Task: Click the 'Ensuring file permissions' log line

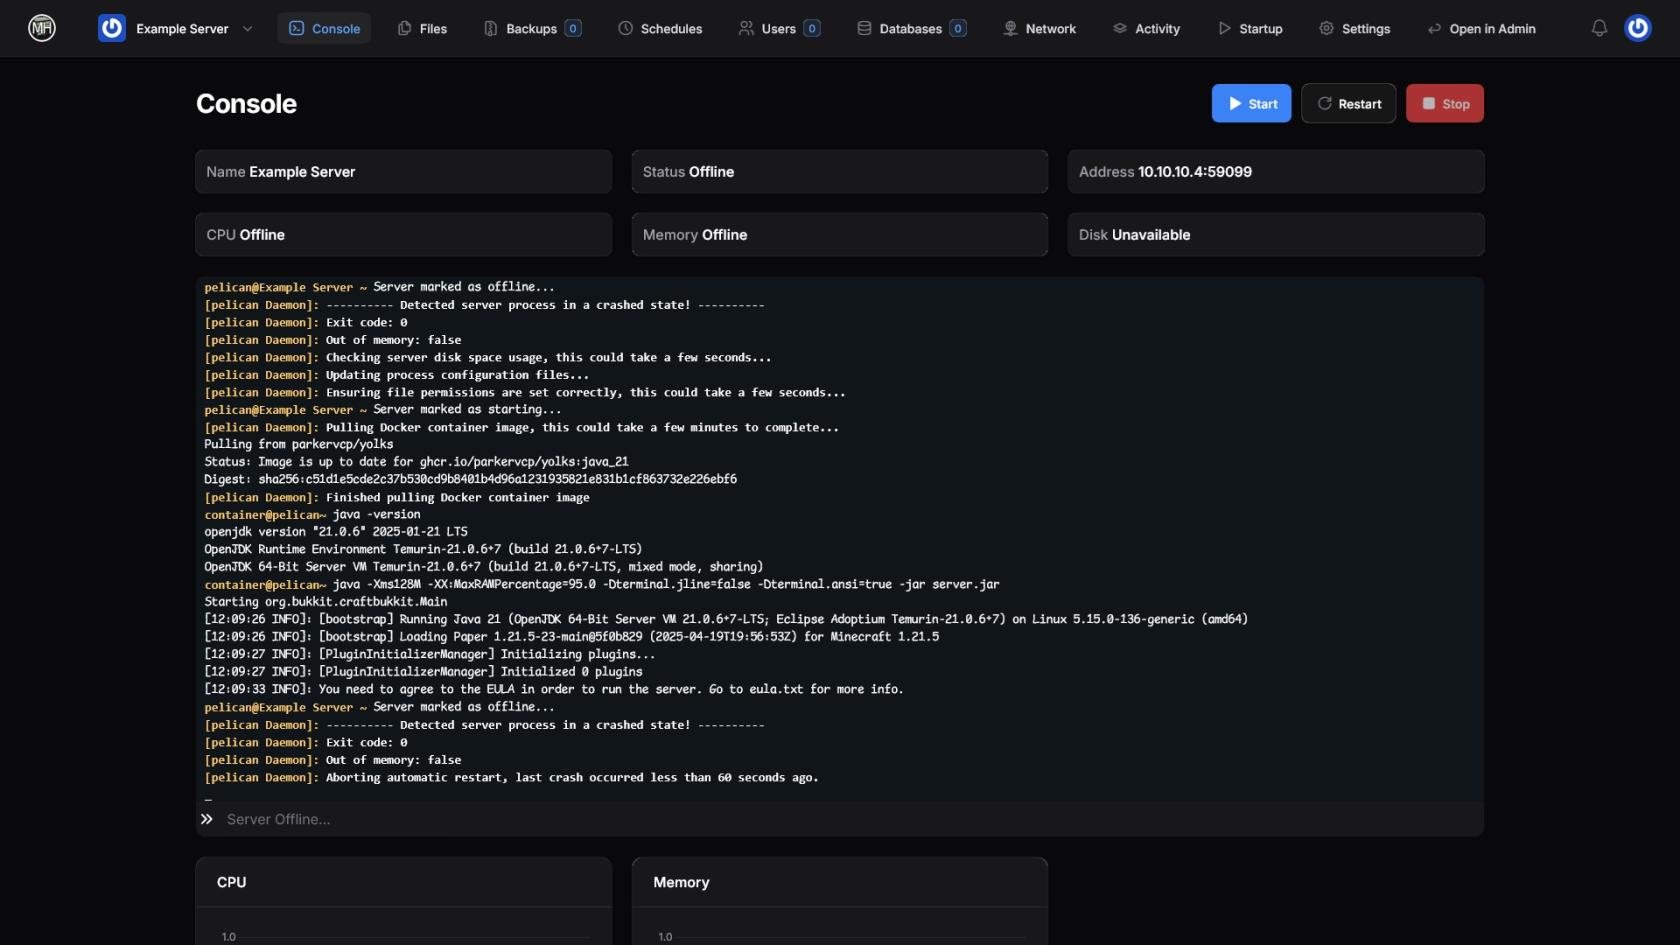Action: click(x=525, y=392)
